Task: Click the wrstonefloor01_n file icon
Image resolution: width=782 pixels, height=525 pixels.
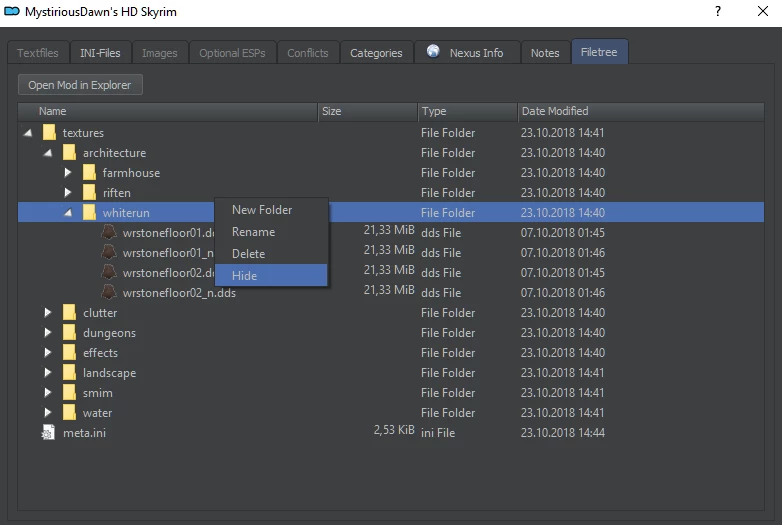Action: tap(109, 252)
